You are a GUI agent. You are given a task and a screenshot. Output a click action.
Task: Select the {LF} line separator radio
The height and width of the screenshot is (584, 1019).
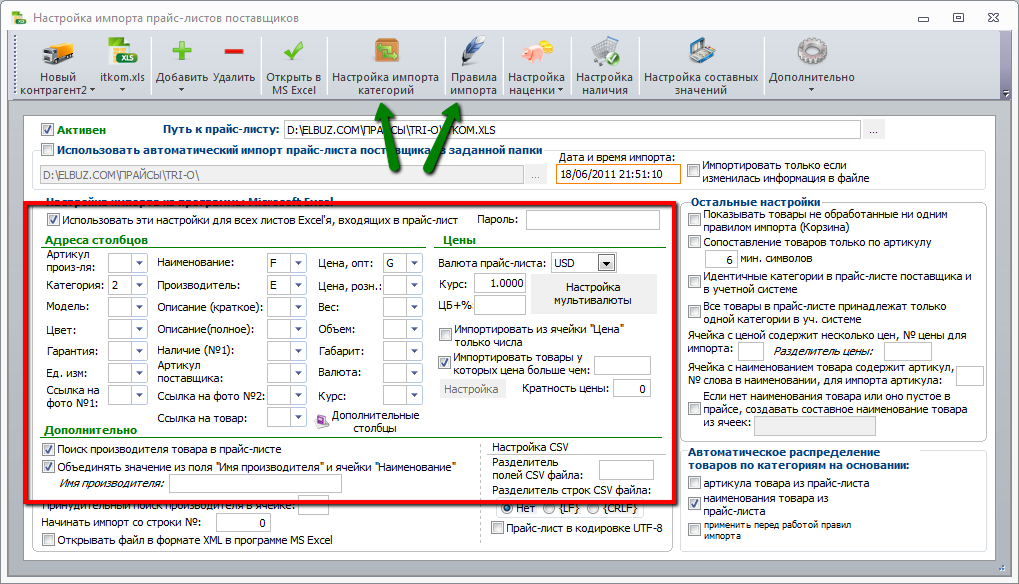pos(549,508)
